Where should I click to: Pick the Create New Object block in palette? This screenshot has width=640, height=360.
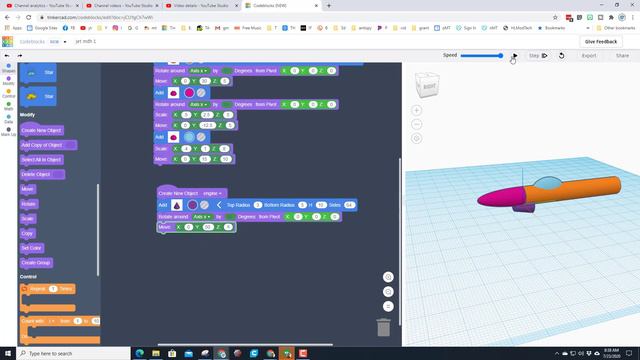[42, 130]
